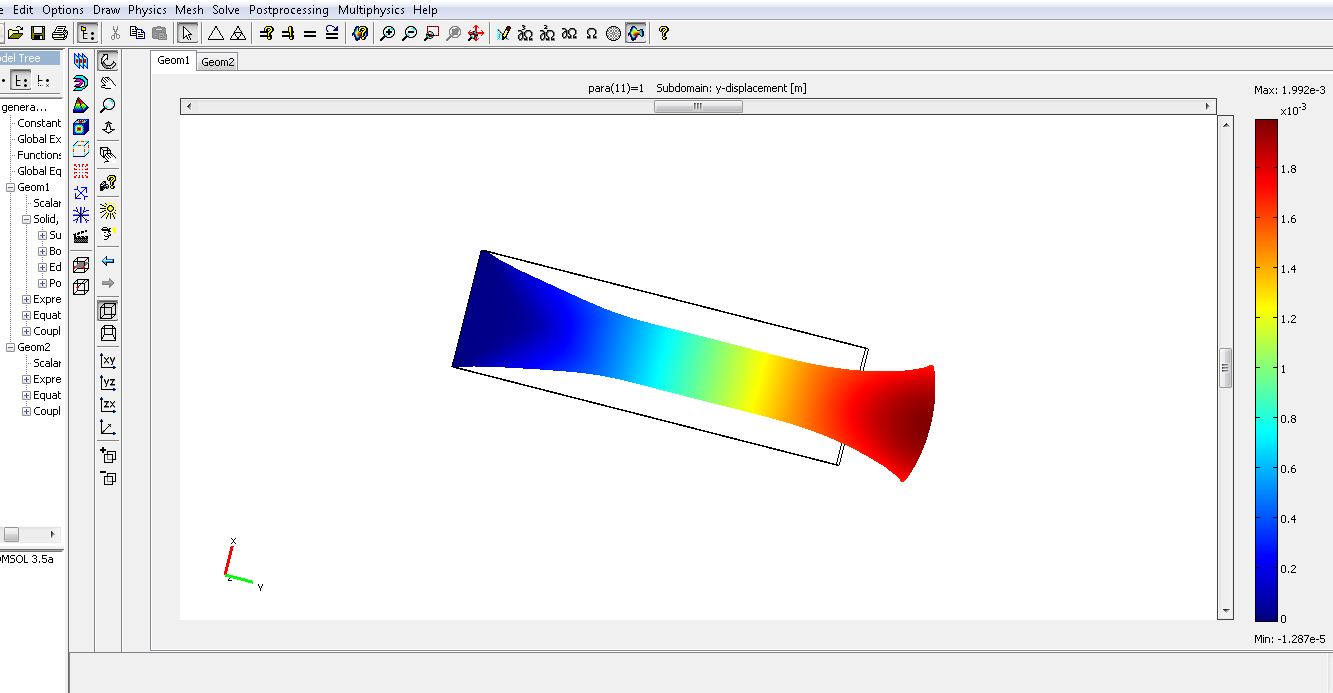Click the Restart solver icon
The width and height of the screenshot is (1333, 693).
(332, 33)
